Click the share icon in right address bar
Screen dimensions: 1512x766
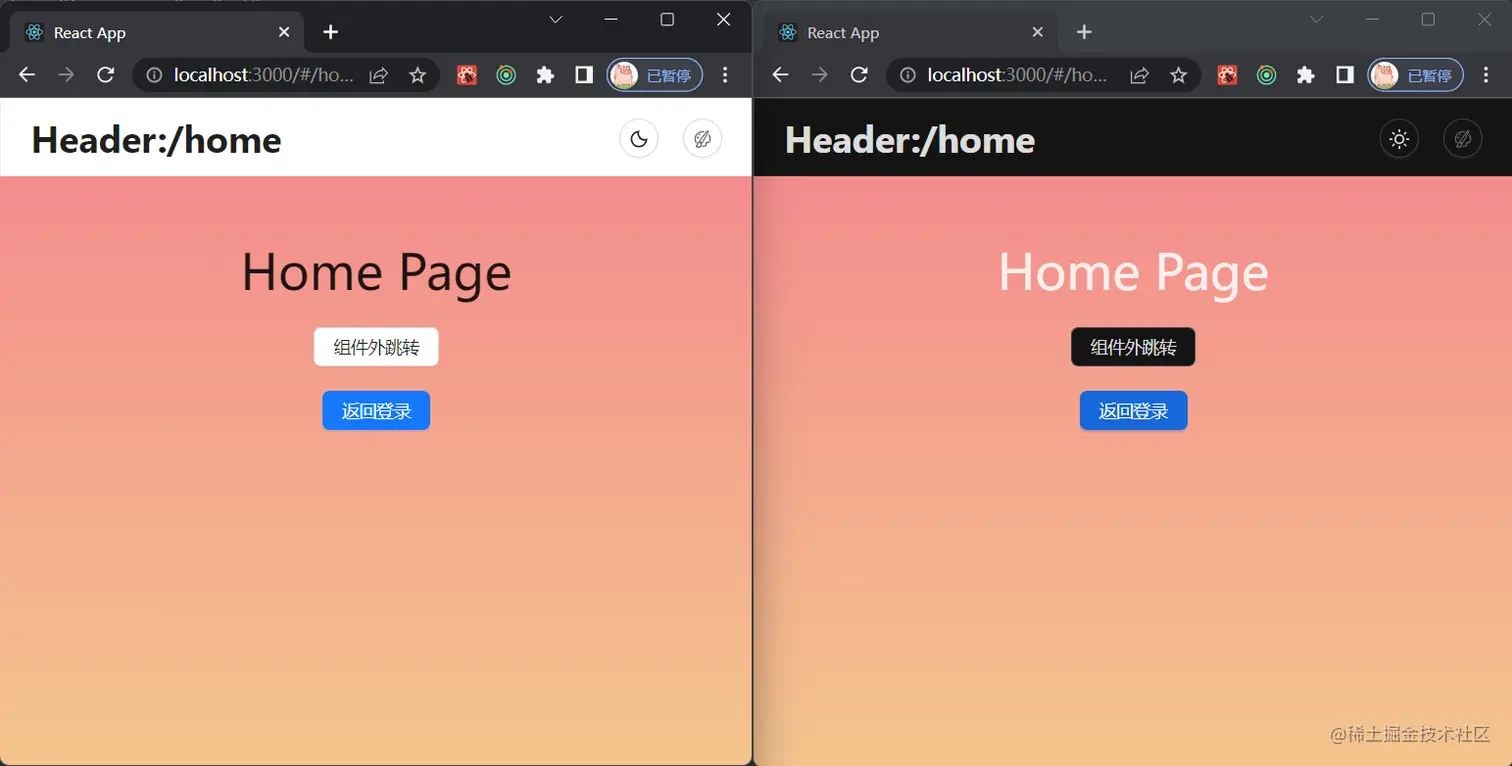click(1139, 75)
